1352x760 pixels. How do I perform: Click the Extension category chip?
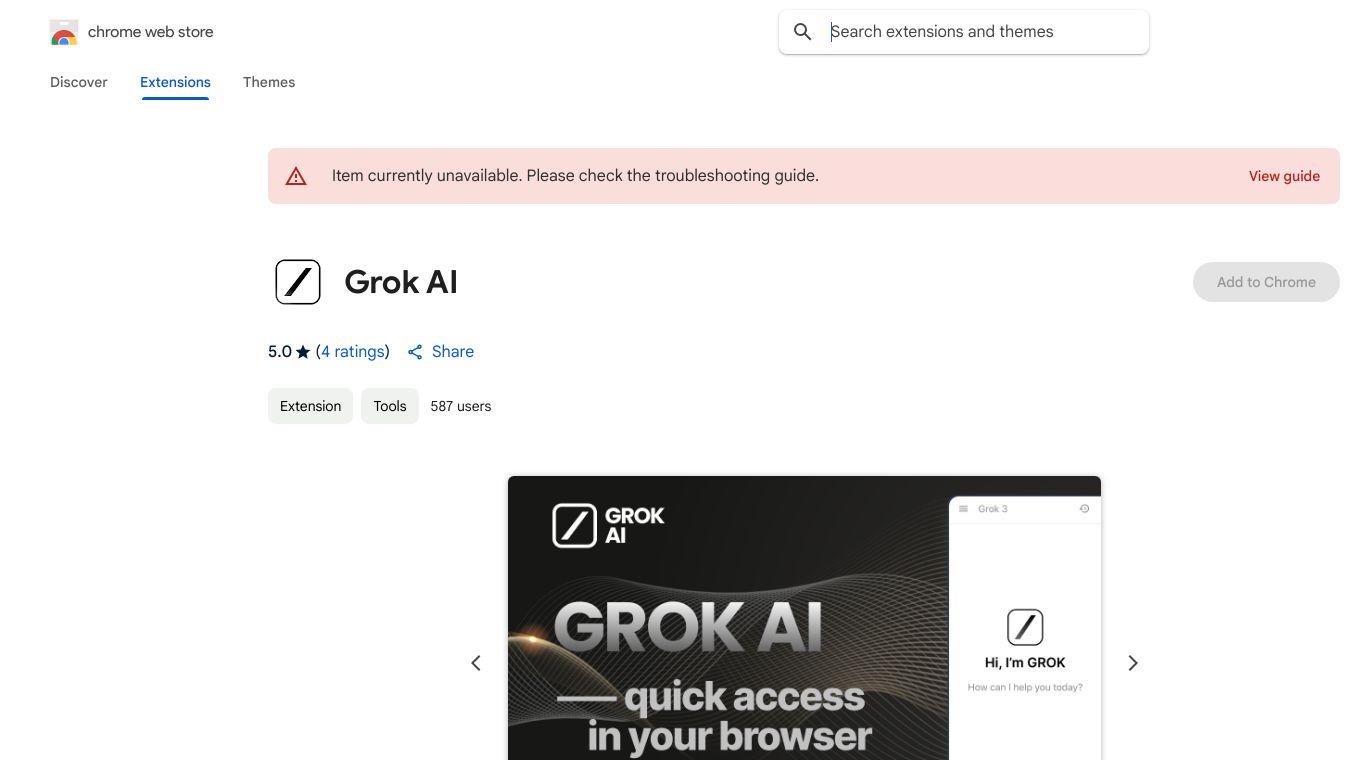310,406
